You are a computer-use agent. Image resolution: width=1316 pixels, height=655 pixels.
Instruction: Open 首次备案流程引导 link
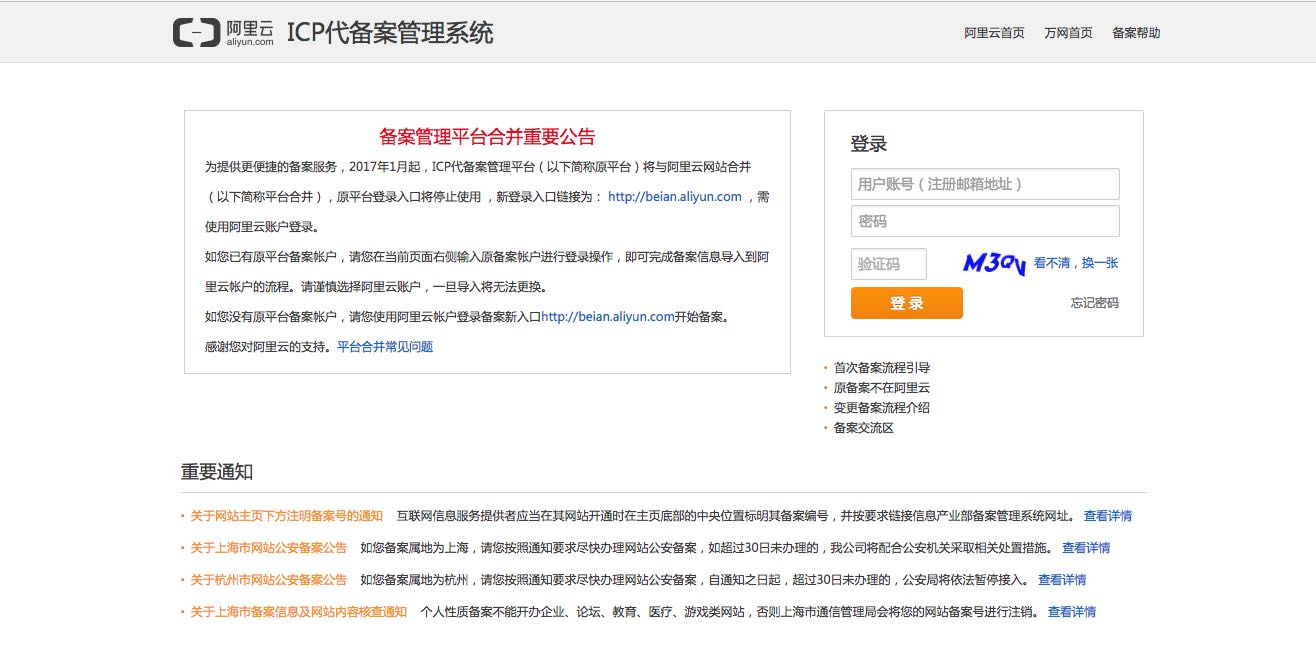(x=882, y=368)
